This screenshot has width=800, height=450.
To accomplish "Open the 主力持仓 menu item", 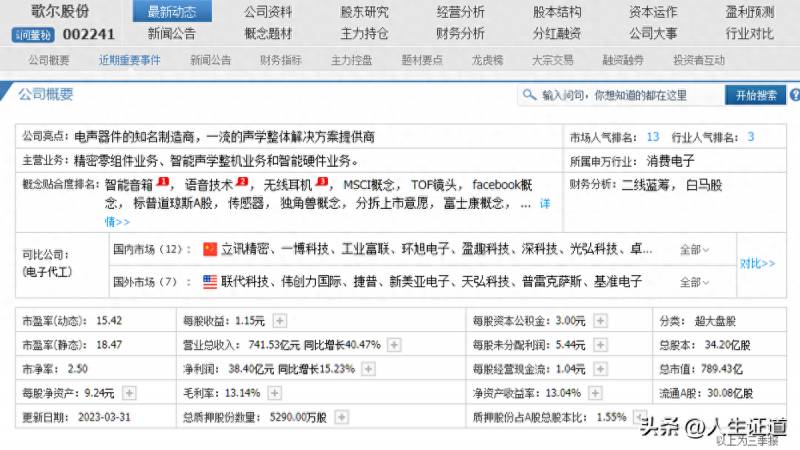I will point(364,34).
